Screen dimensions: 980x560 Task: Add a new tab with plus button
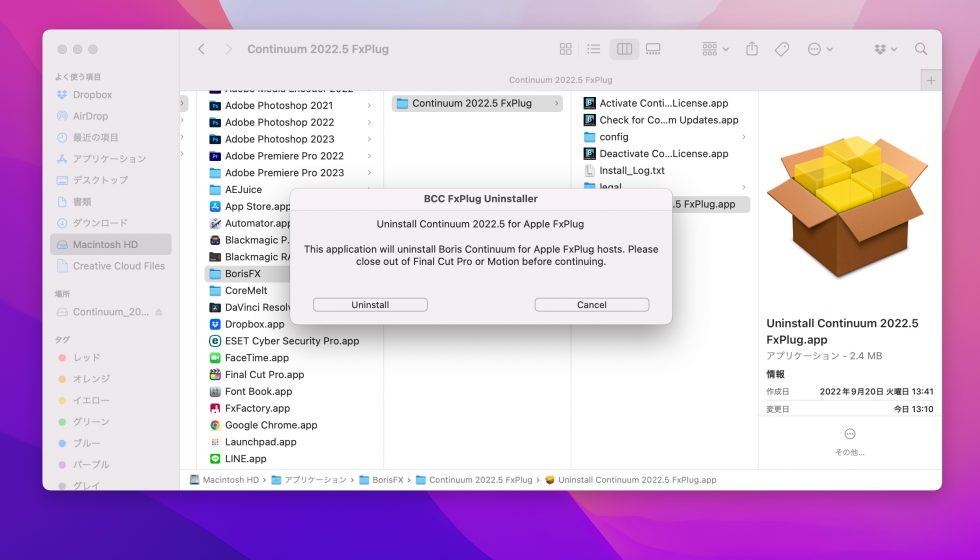(931, 80)
